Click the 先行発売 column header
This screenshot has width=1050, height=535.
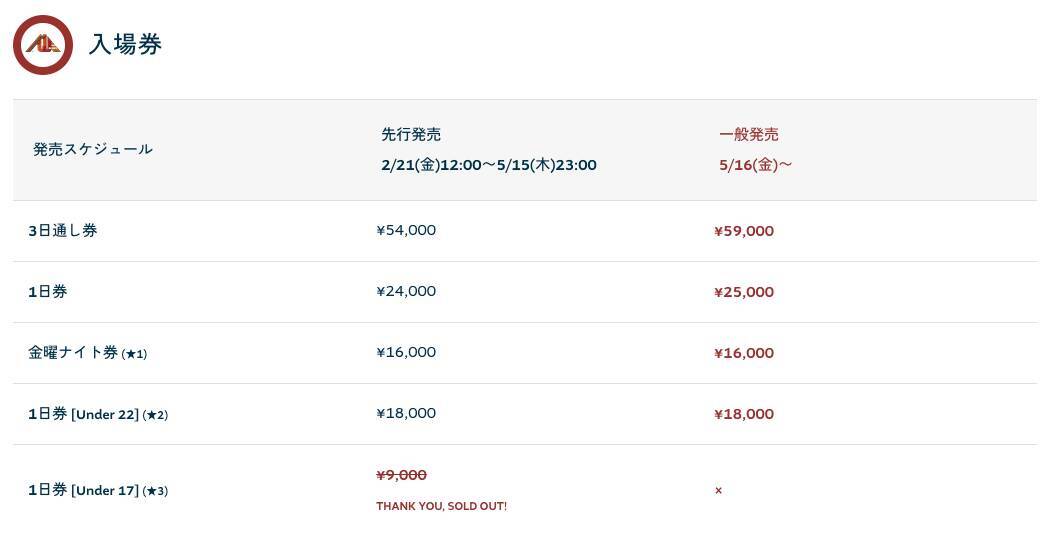411,134
